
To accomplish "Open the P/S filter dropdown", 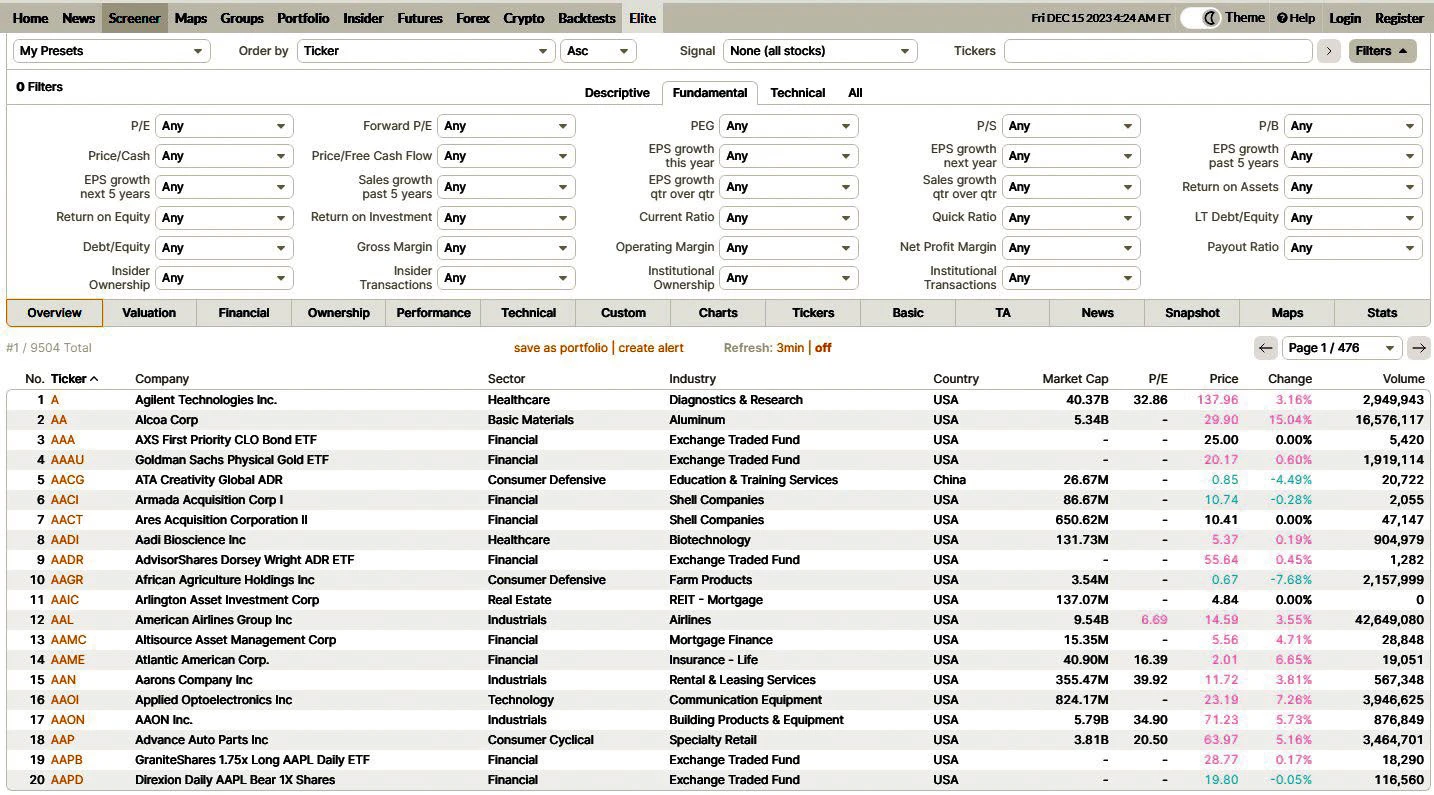I will point(1071,126).
